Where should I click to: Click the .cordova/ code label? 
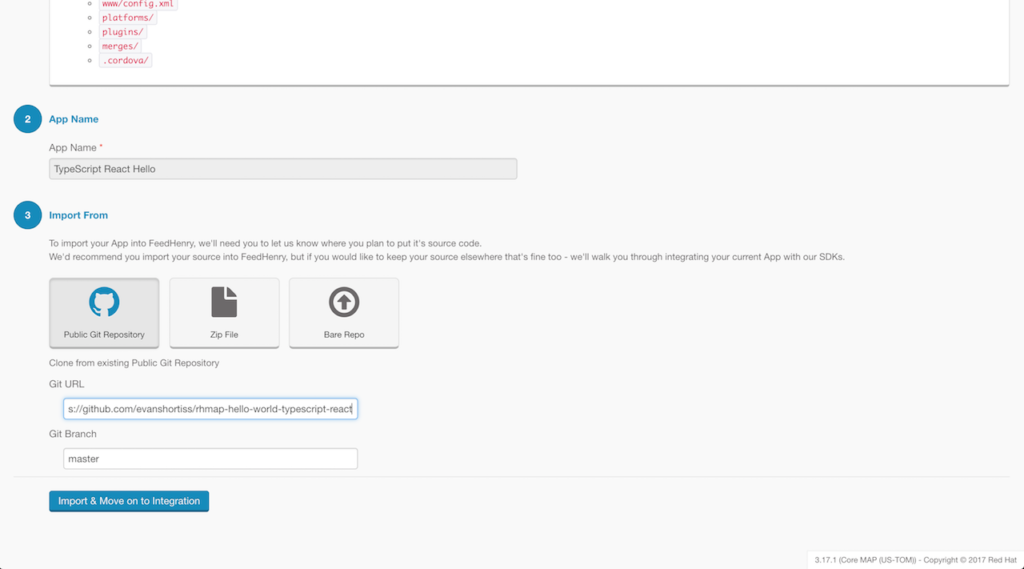126,60
